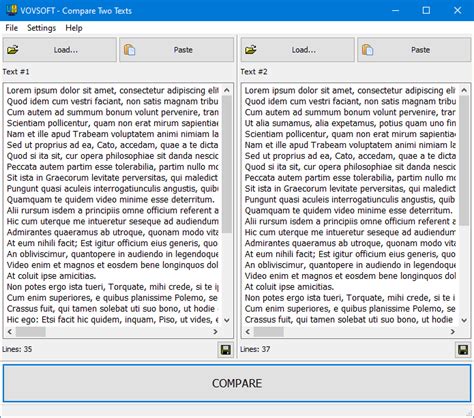Click 'Lorem ipsum dolor' line in Text #1
The image size is (474, 418).
(113, 90)
